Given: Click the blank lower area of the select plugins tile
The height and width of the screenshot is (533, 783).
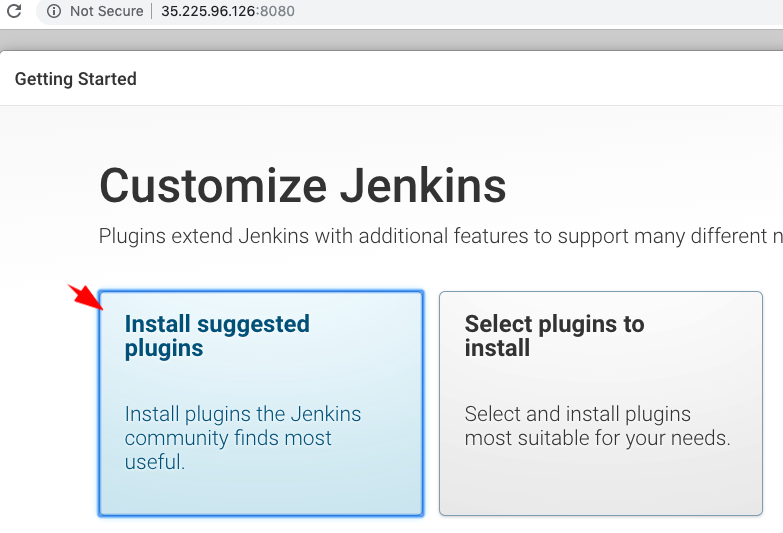Looking at the screenshot, I should pyautogui.click(x=600, y=485).
